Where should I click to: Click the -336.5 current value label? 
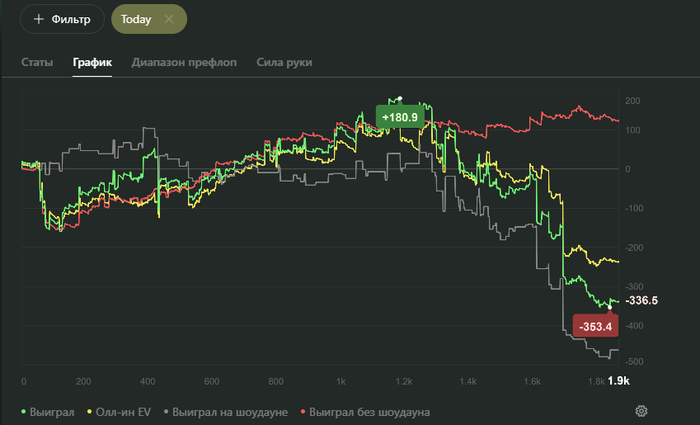(x=642, y=300)
